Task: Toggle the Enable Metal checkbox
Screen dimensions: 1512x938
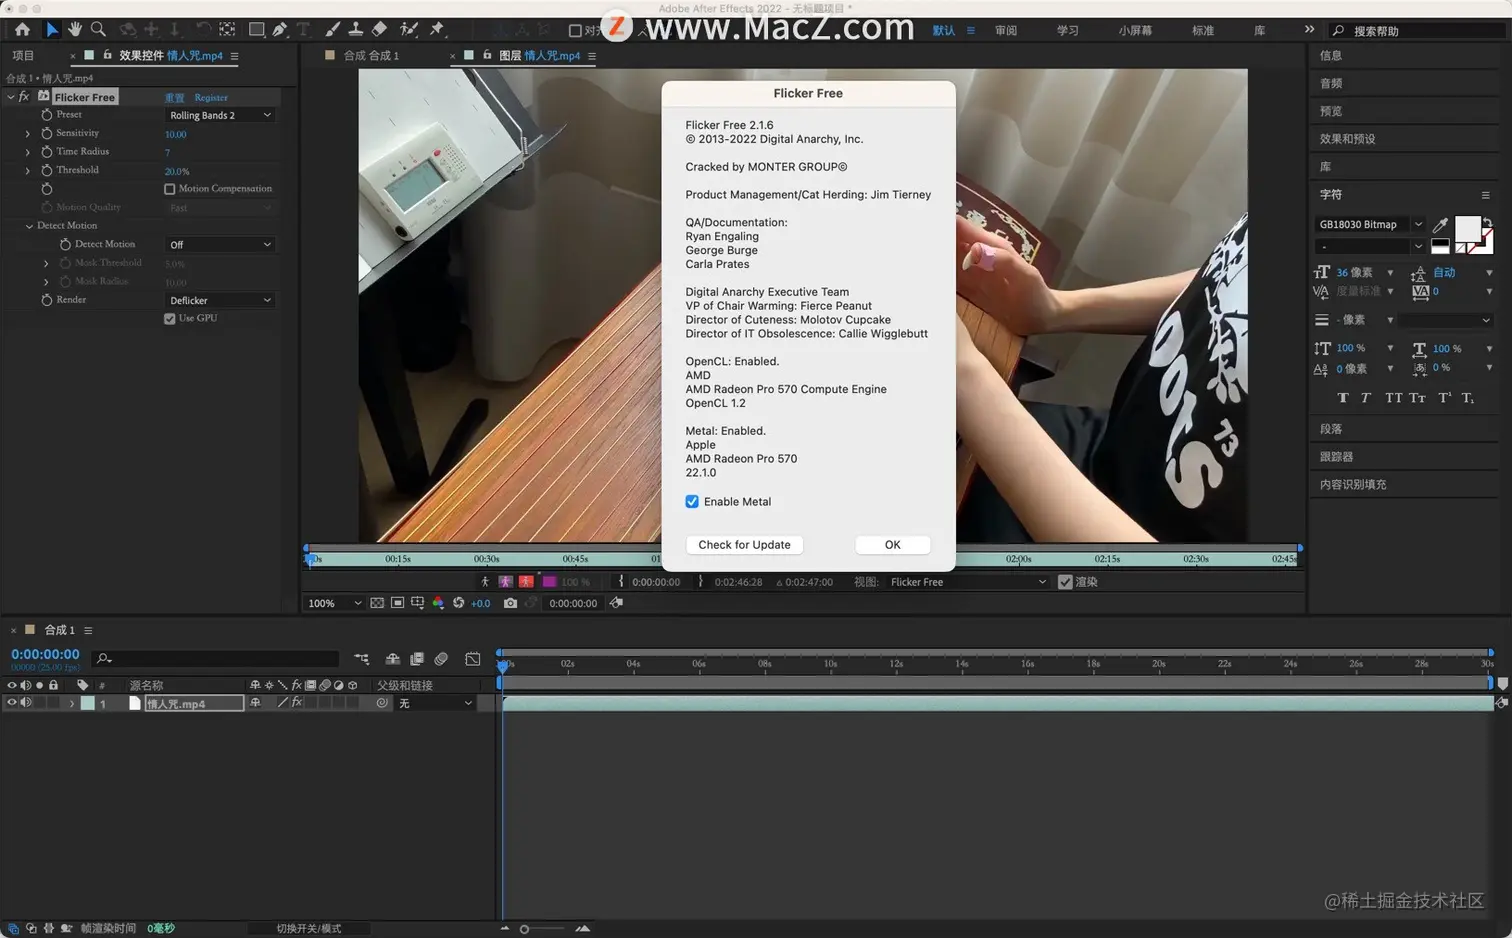Action: coord(692,502)
